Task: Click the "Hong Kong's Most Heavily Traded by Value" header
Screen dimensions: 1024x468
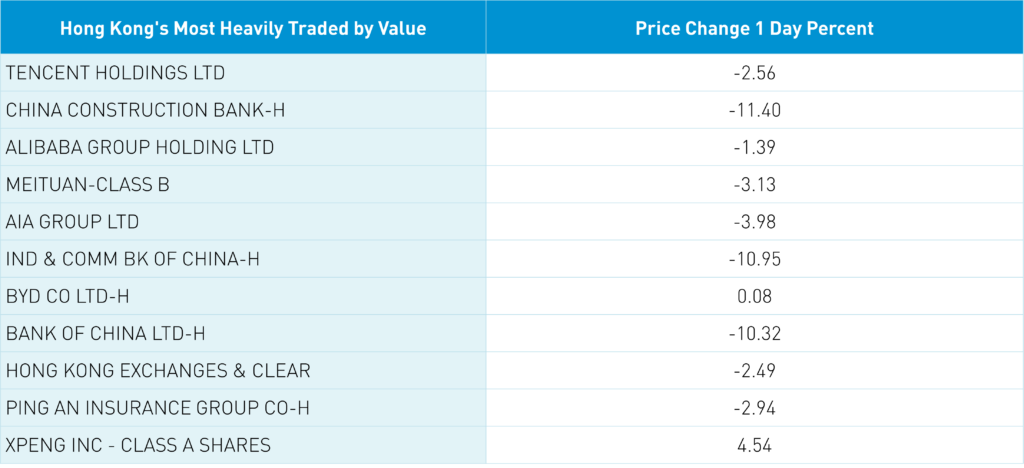Action: click(x=243, y=28)
